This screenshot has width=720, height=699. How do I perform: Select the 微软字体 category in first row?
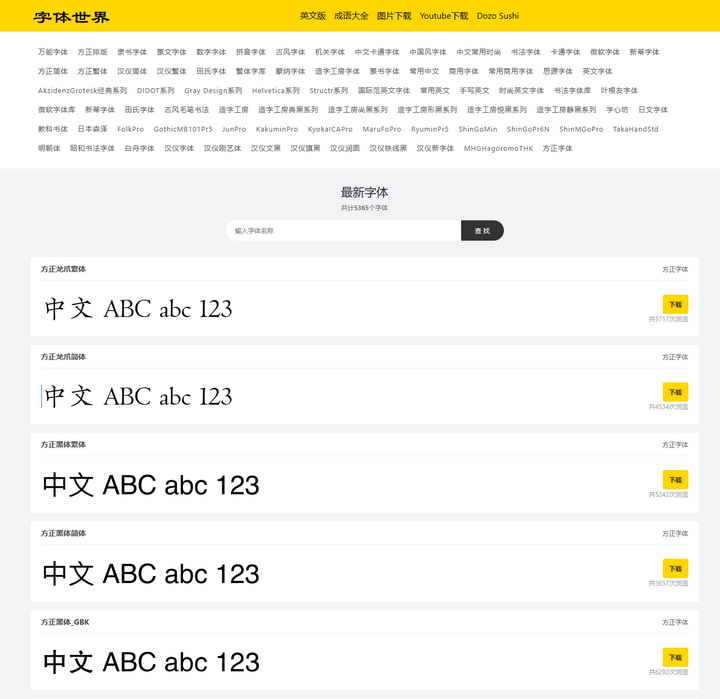point(605,52)
